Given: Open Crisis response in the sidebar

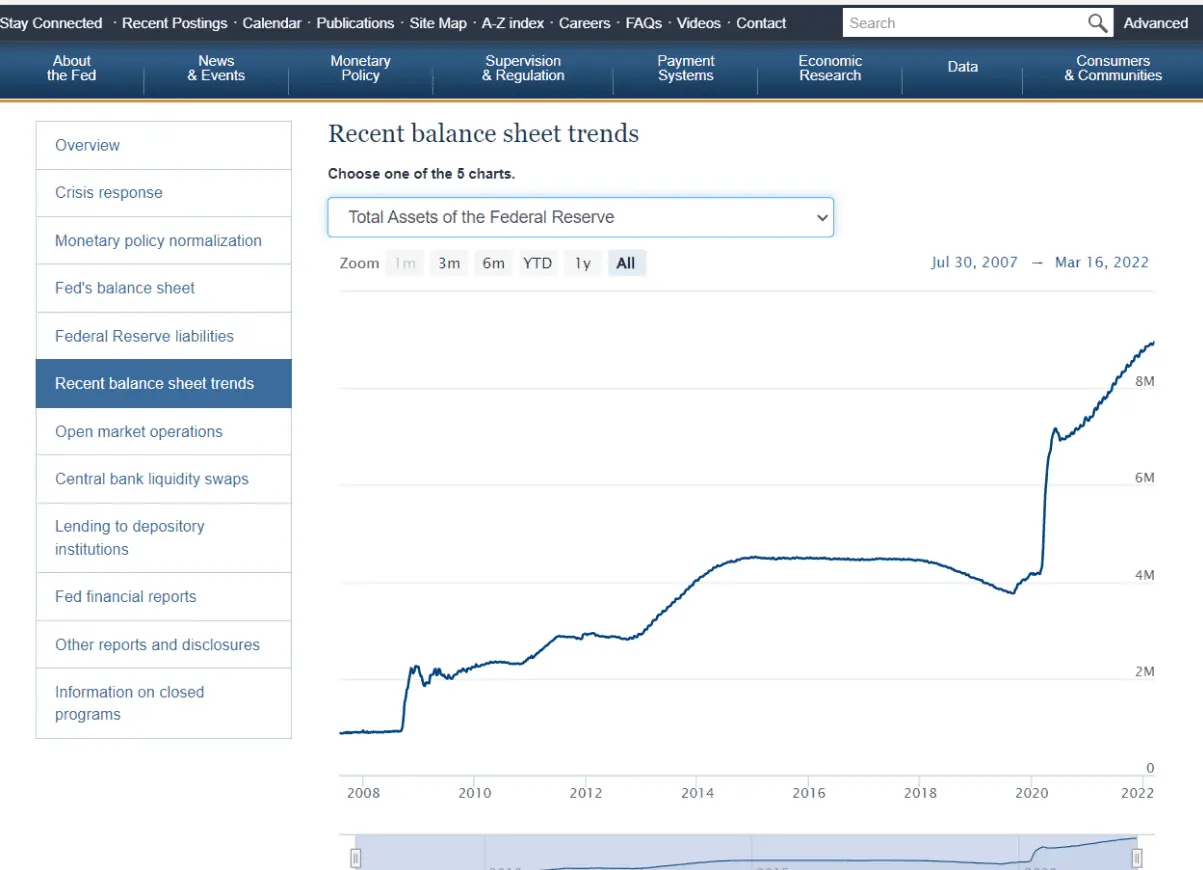Looking at the screenshot, I should point(109,193).
